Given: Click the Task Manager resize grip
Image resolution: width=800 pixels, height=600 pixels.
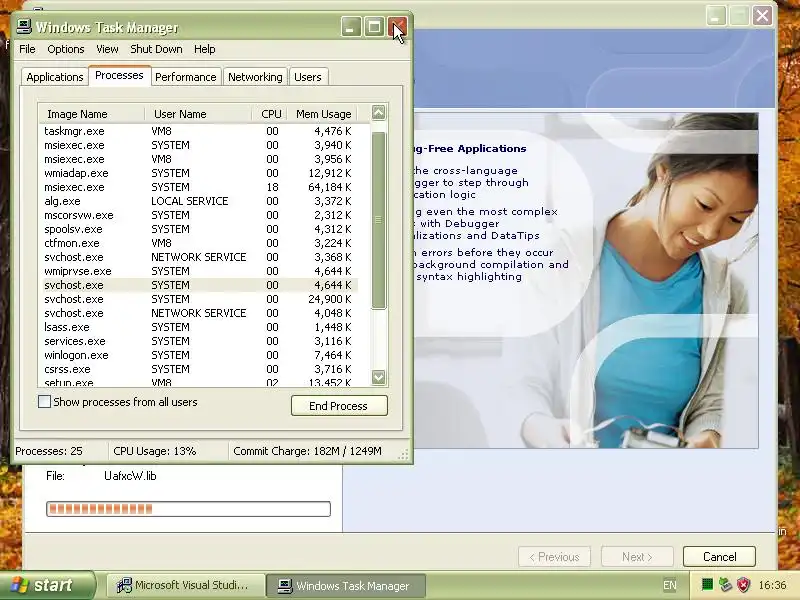Looking at the screenshot, I should 404,455.
